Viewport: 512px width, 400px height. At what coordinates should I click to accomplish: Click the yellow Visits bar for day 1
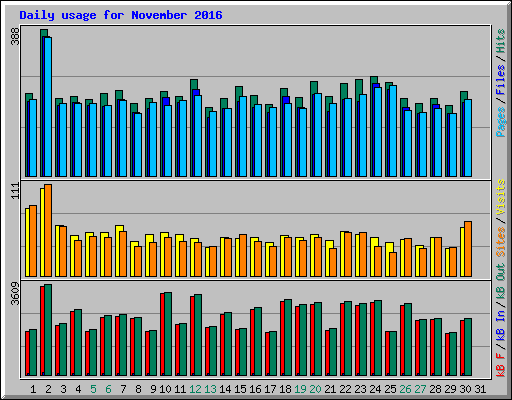[27, 242]
